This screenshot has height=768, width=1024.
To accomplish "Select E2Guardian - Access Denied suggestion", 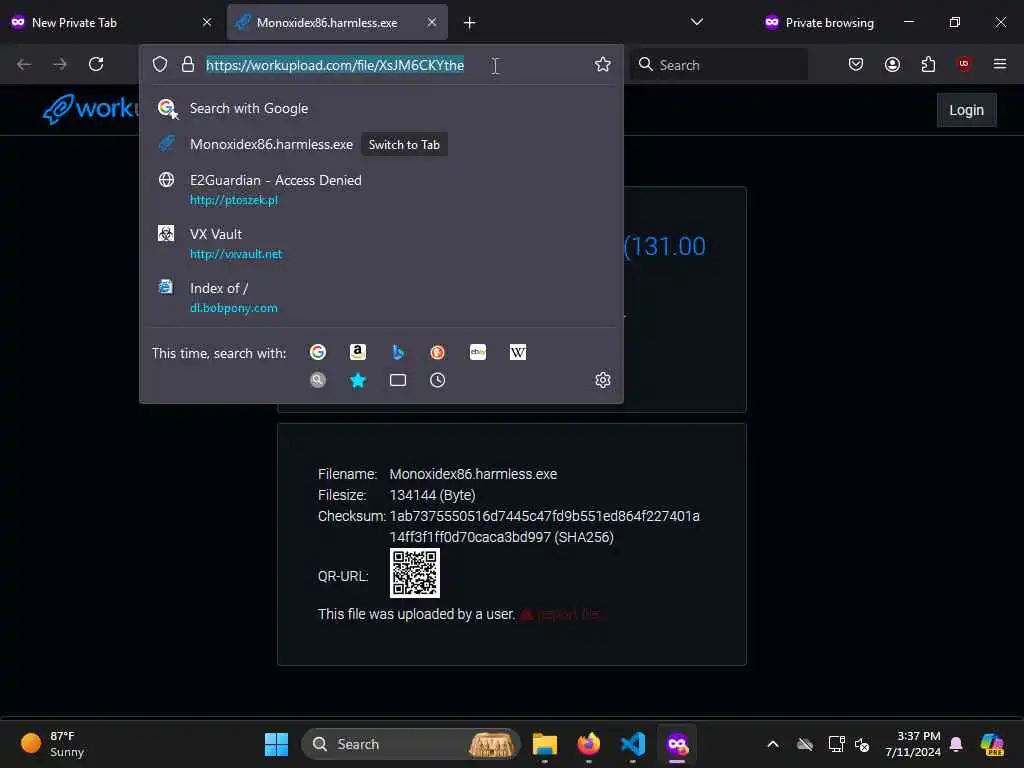I will point(381,189).
